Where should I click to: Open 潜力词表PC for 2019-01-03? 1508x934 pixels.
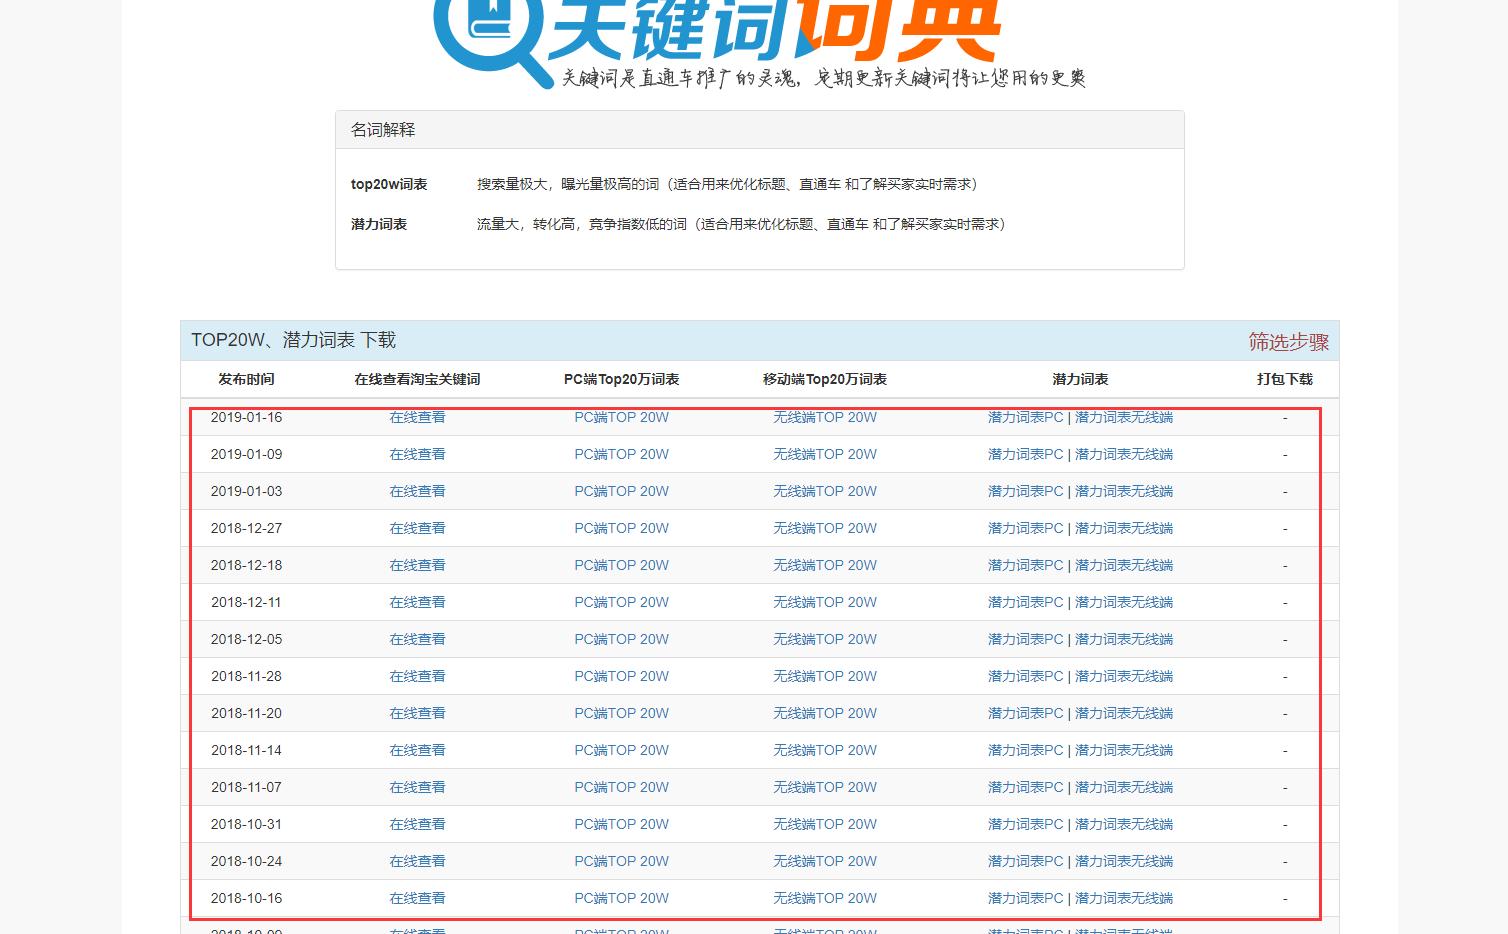(x=1024, y=491)
